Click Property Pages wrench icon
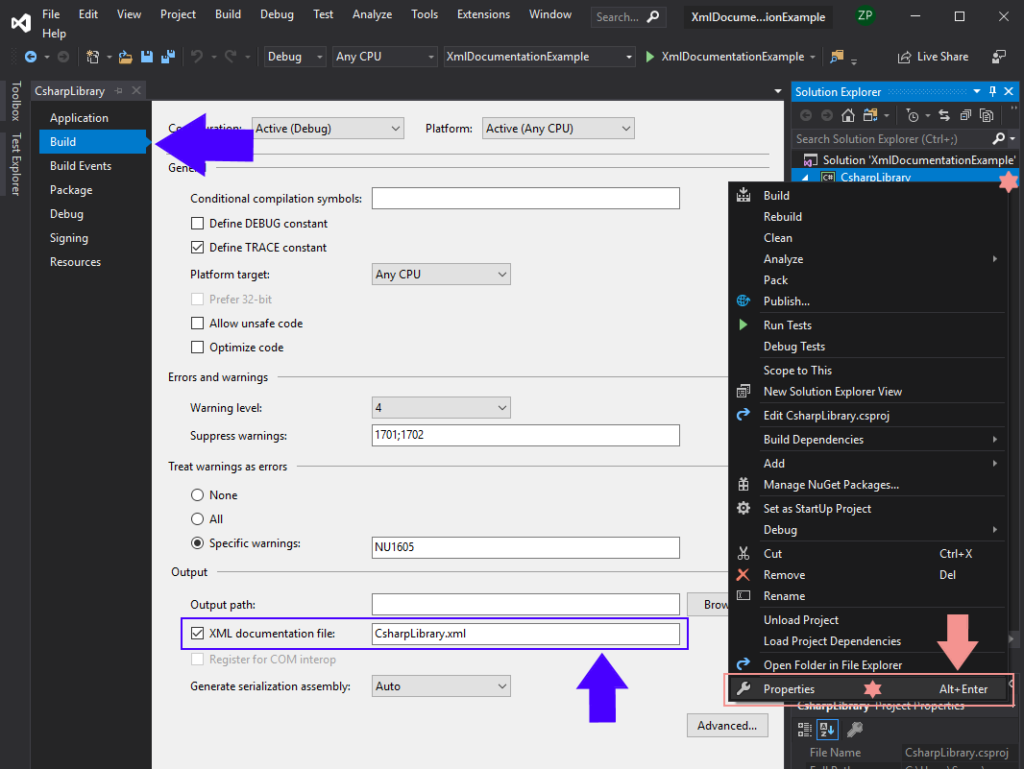The image size is (1024, 769). [x=854, y=729]
